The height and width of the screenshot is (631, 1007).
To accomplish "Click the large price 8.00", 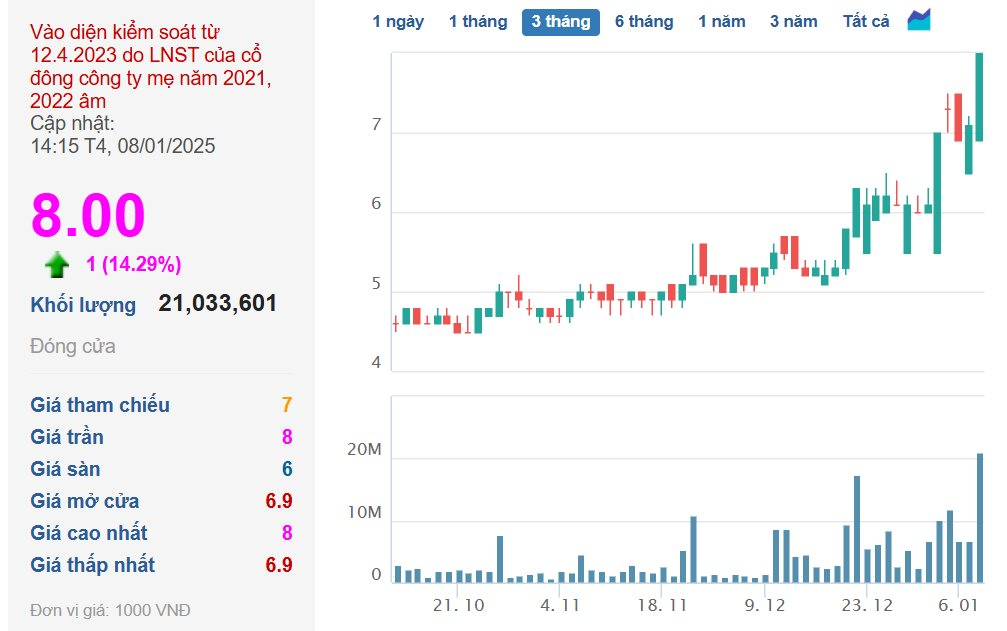I will [x=88, y=215].
